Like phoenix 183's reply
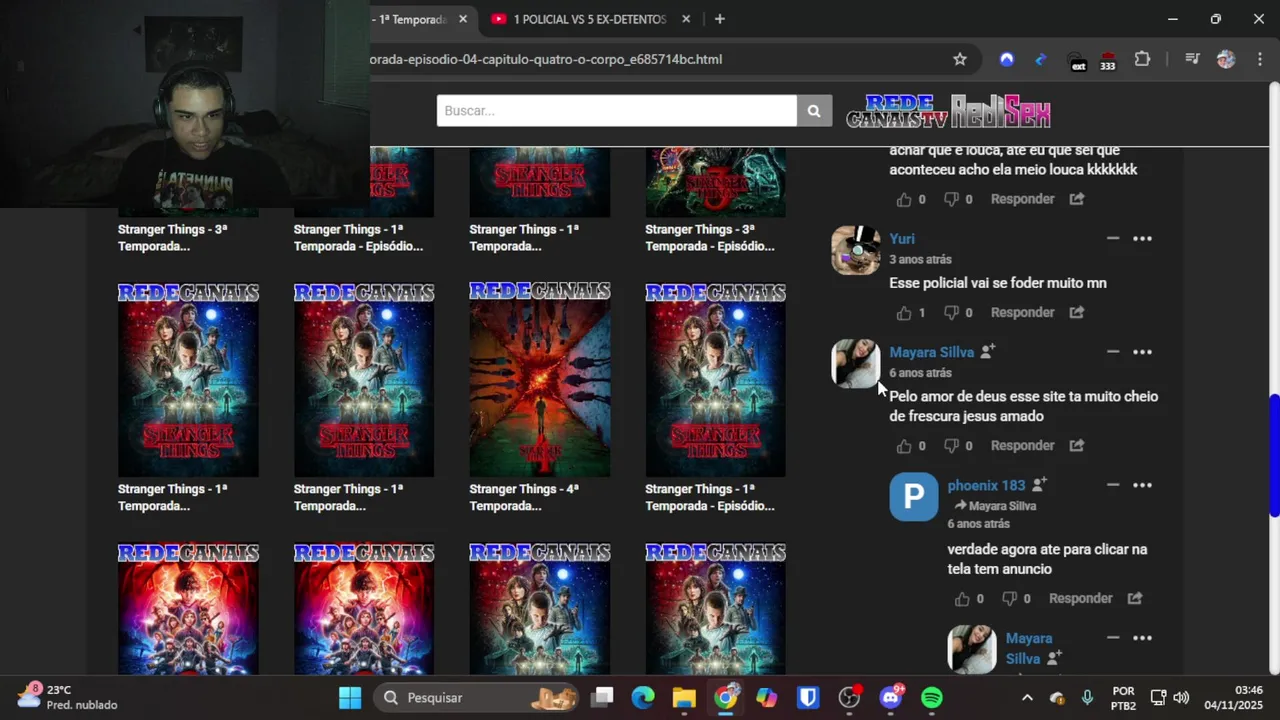Image resolution: width=1280 pixels, height=720 pixels. (x=962, y=599)
